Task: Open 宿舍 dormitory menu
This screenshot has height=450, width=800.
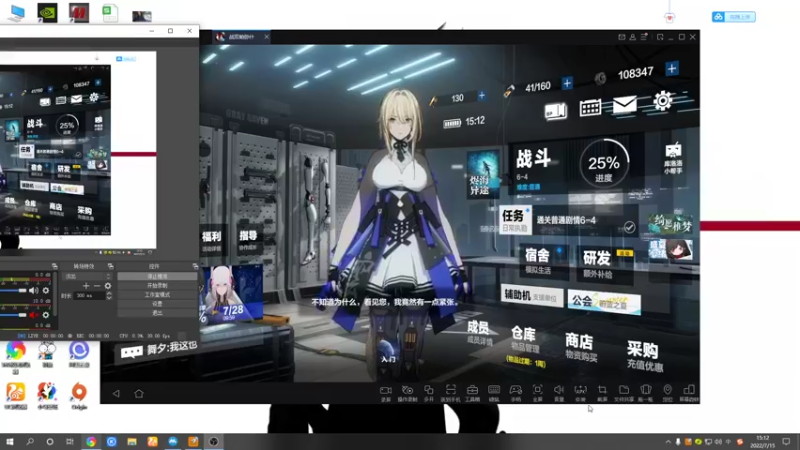Action: (542, 261)
